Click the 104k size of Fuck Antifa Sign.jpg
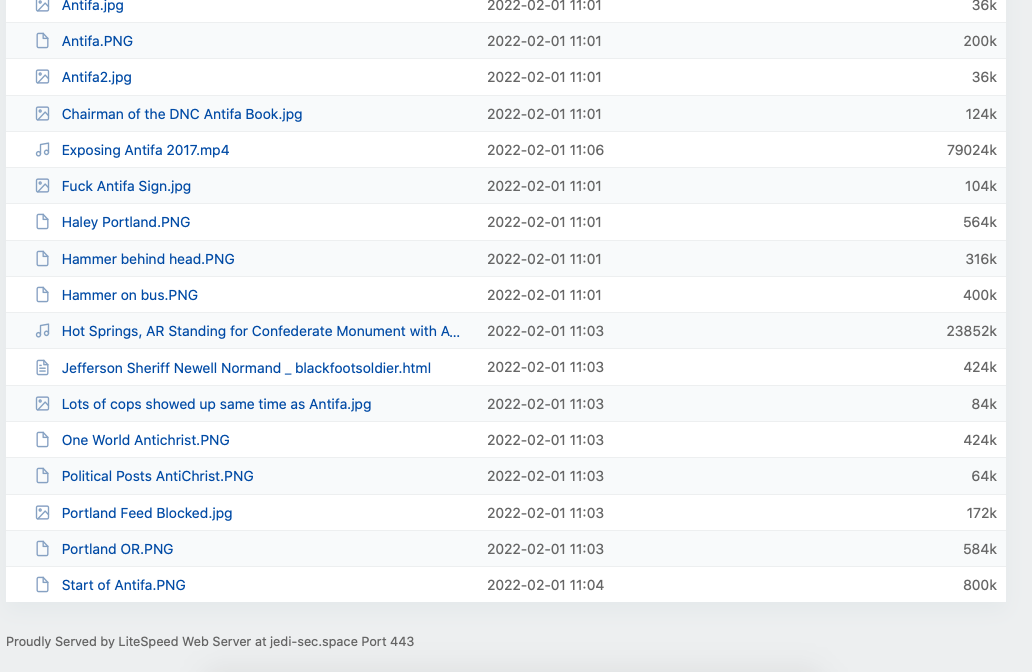 pyautogui.click(x=981, y=186)
